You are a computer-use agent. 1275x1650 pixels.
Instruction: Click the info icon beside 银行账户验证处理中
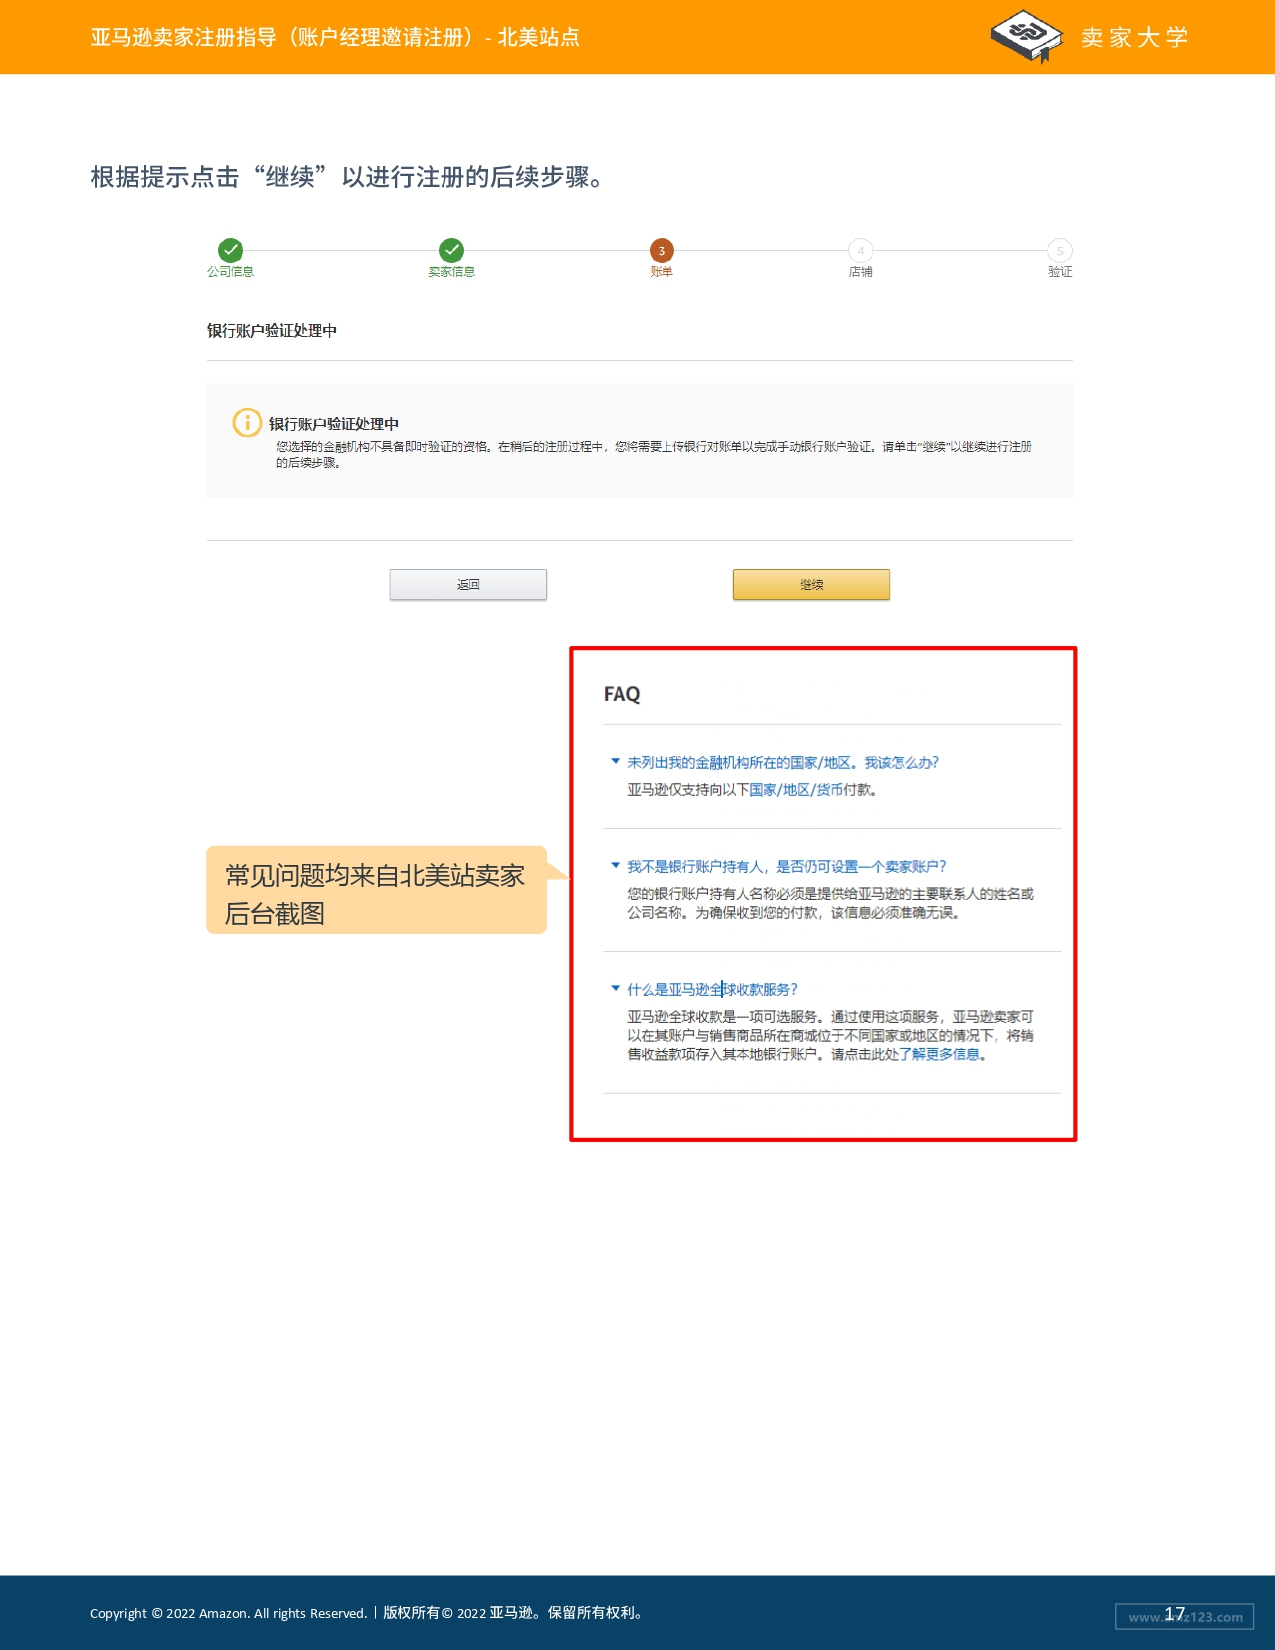[247, 423]
